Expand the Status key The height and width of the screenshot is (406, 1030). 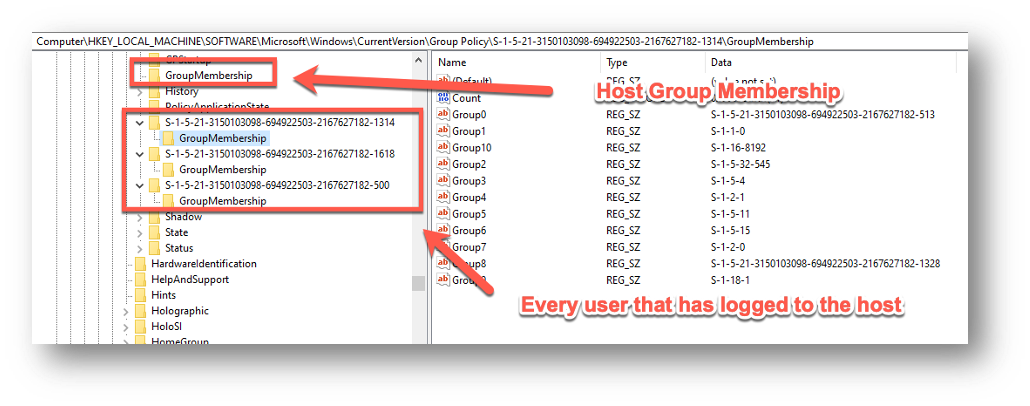[x=139, y=248]
